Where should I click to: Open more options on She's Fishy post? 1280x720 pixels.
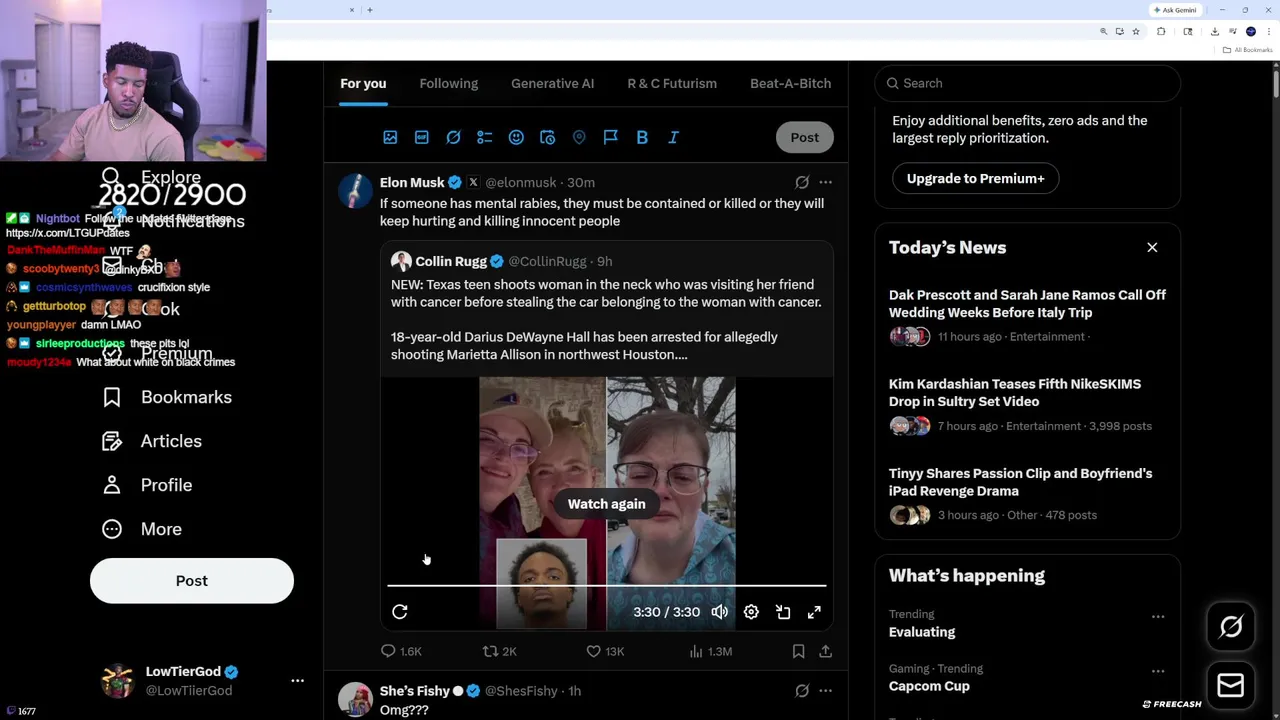825,691
